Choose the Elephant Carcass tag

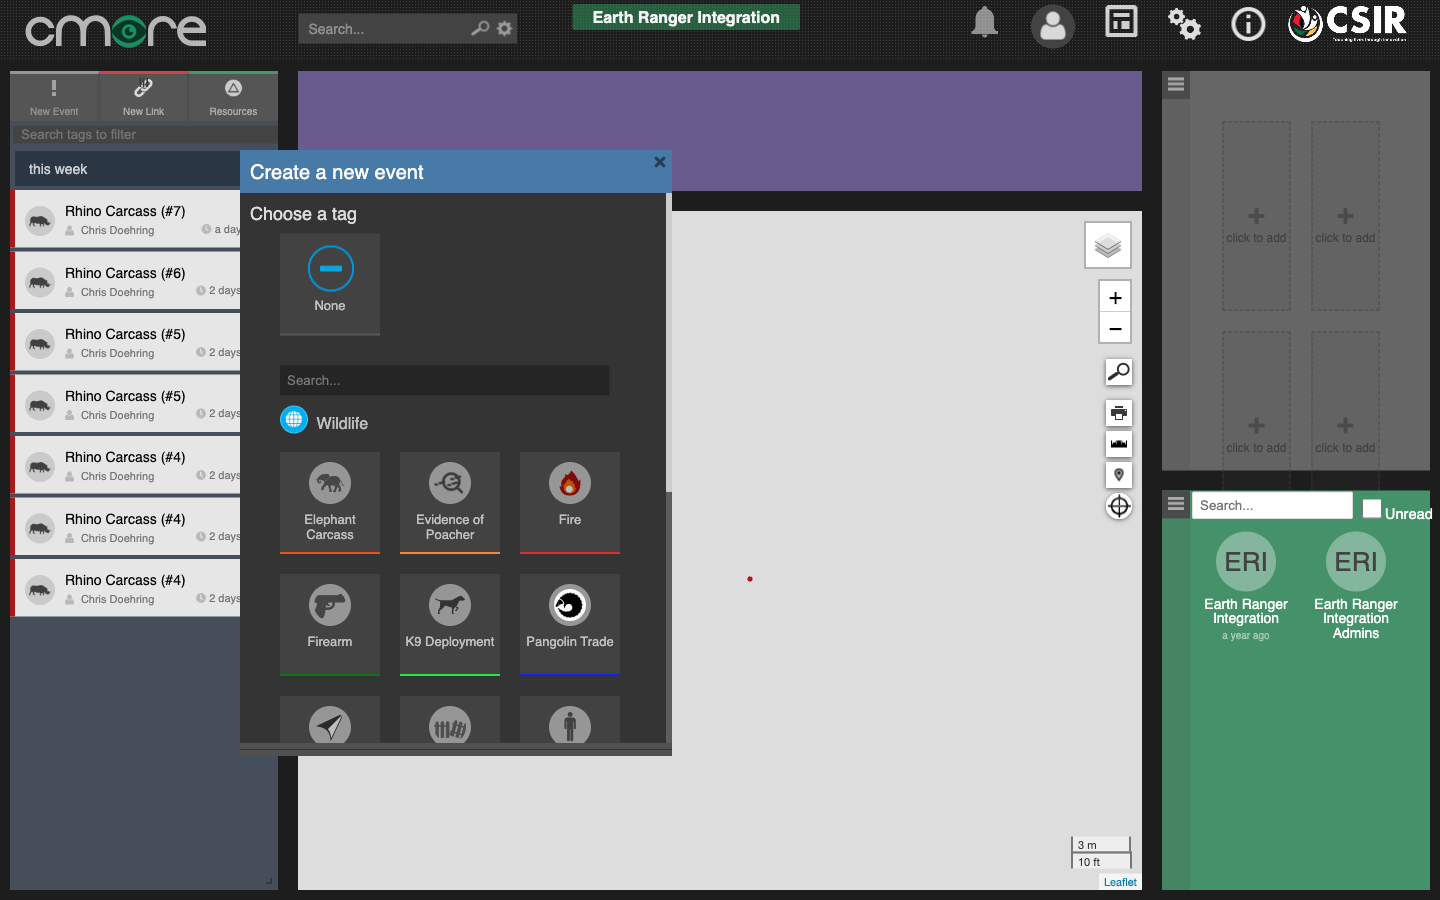tap(330, 502)
